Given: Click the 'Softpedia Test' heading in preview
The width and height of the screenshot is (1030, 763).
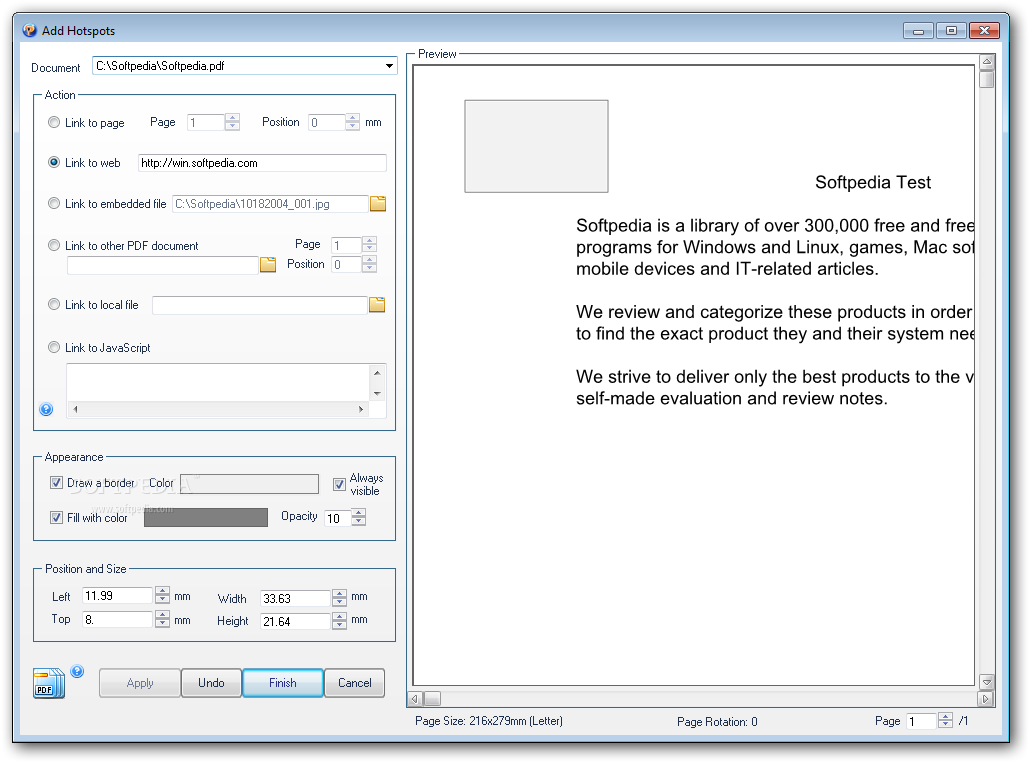Looking at the screenshot, I should click(x=873, y=183).
